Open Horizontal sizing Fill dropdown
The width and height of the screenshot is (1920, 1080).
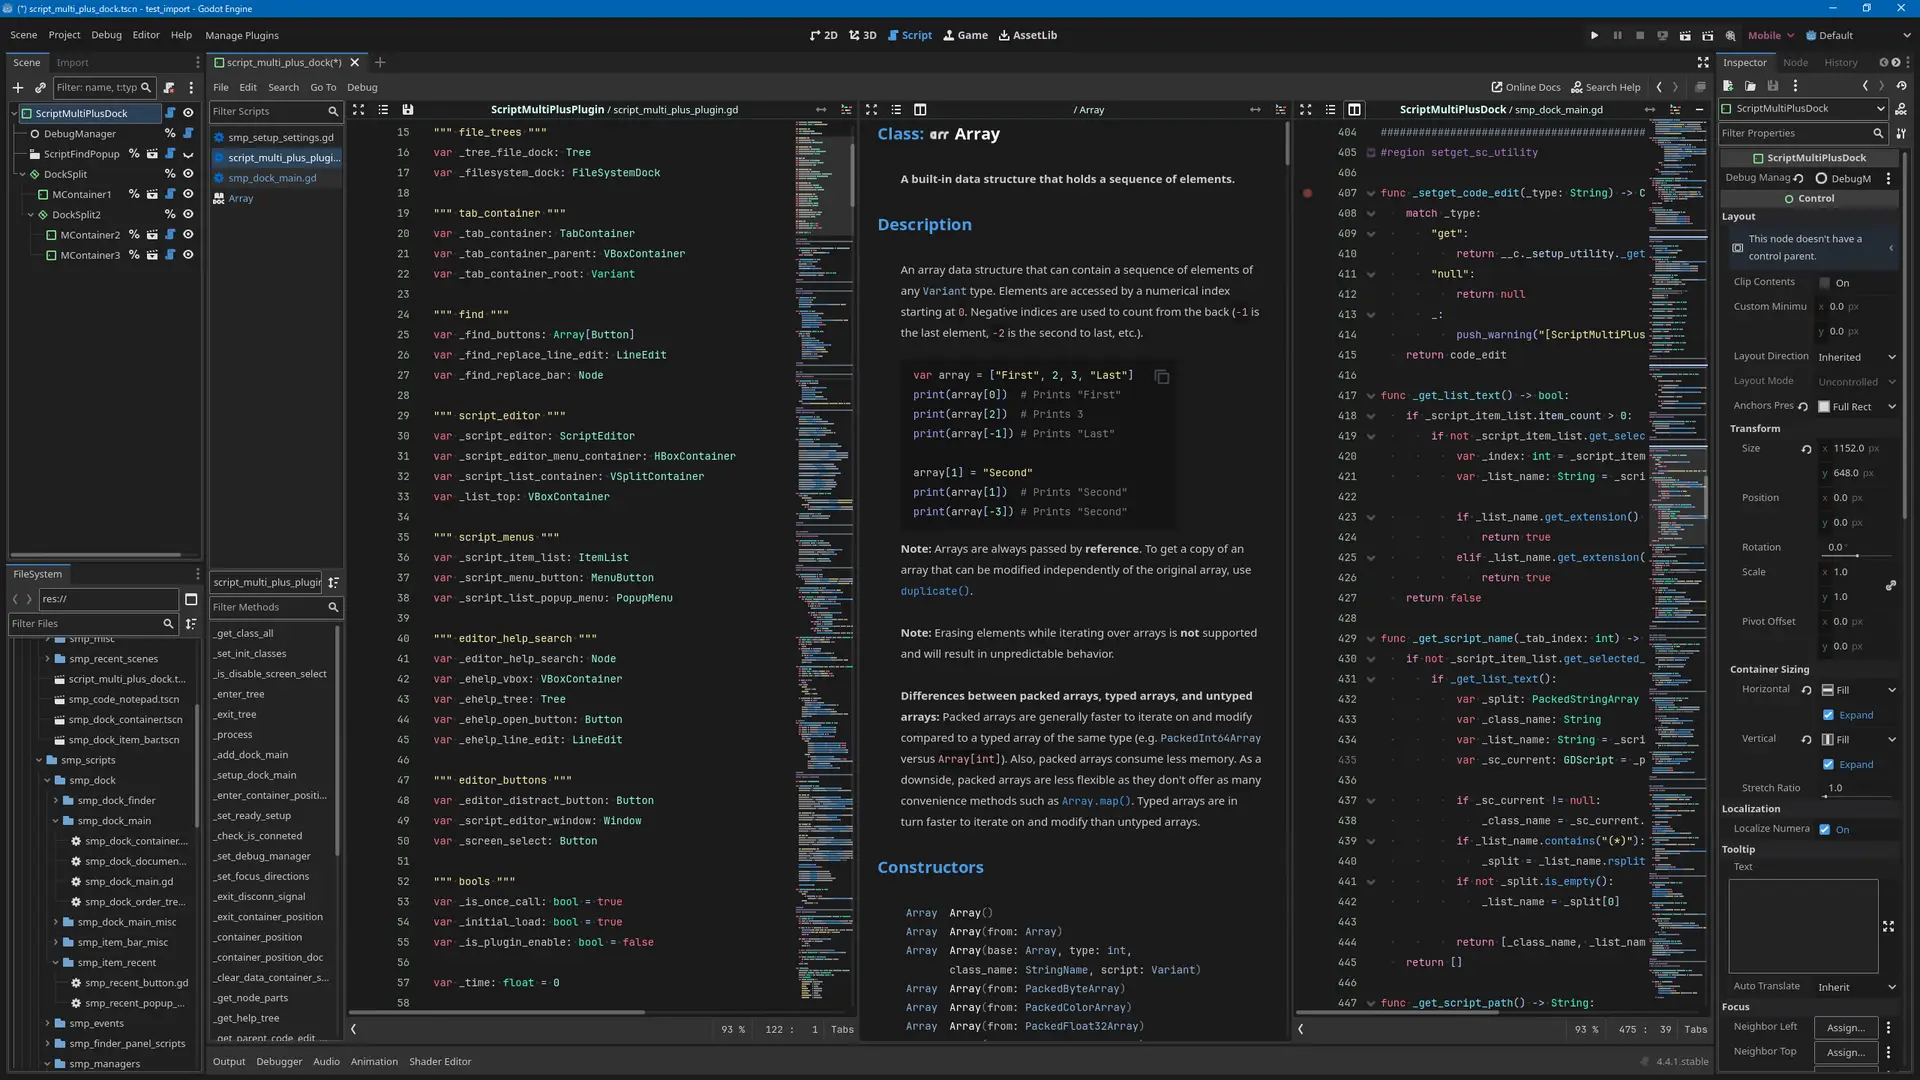1859,690
